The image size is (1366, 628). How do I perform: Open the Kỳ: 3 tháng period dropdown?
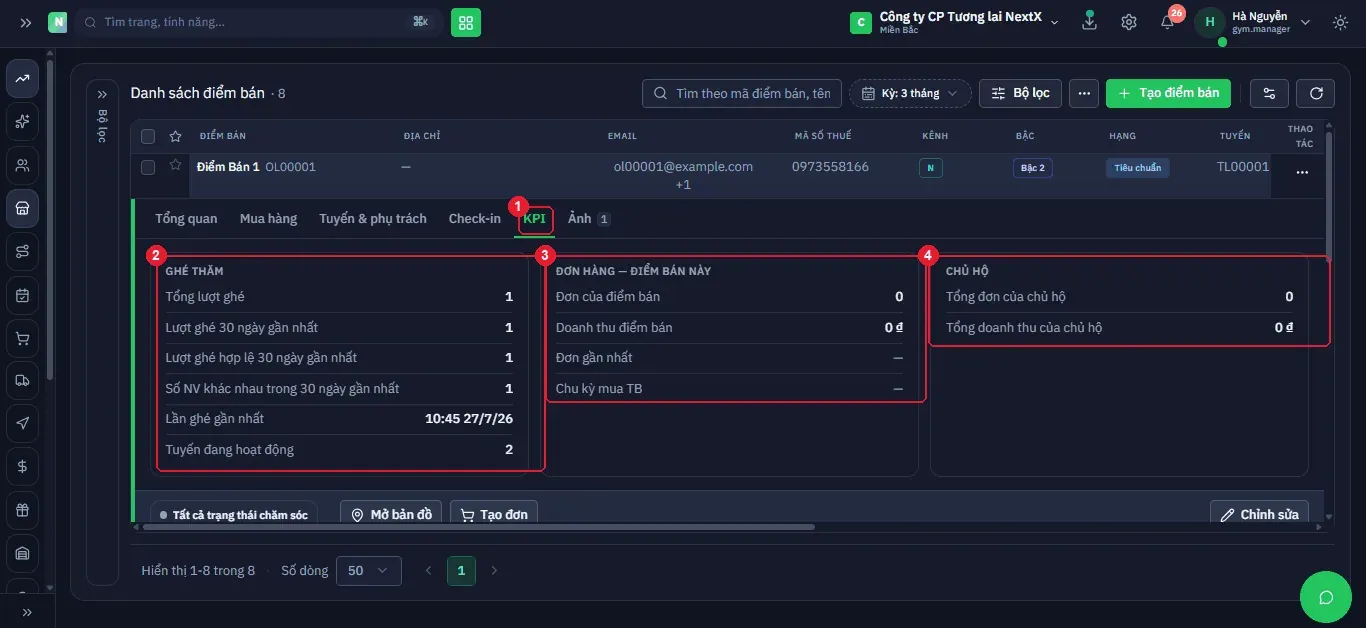pyautogui.click(x=910, y=93)
